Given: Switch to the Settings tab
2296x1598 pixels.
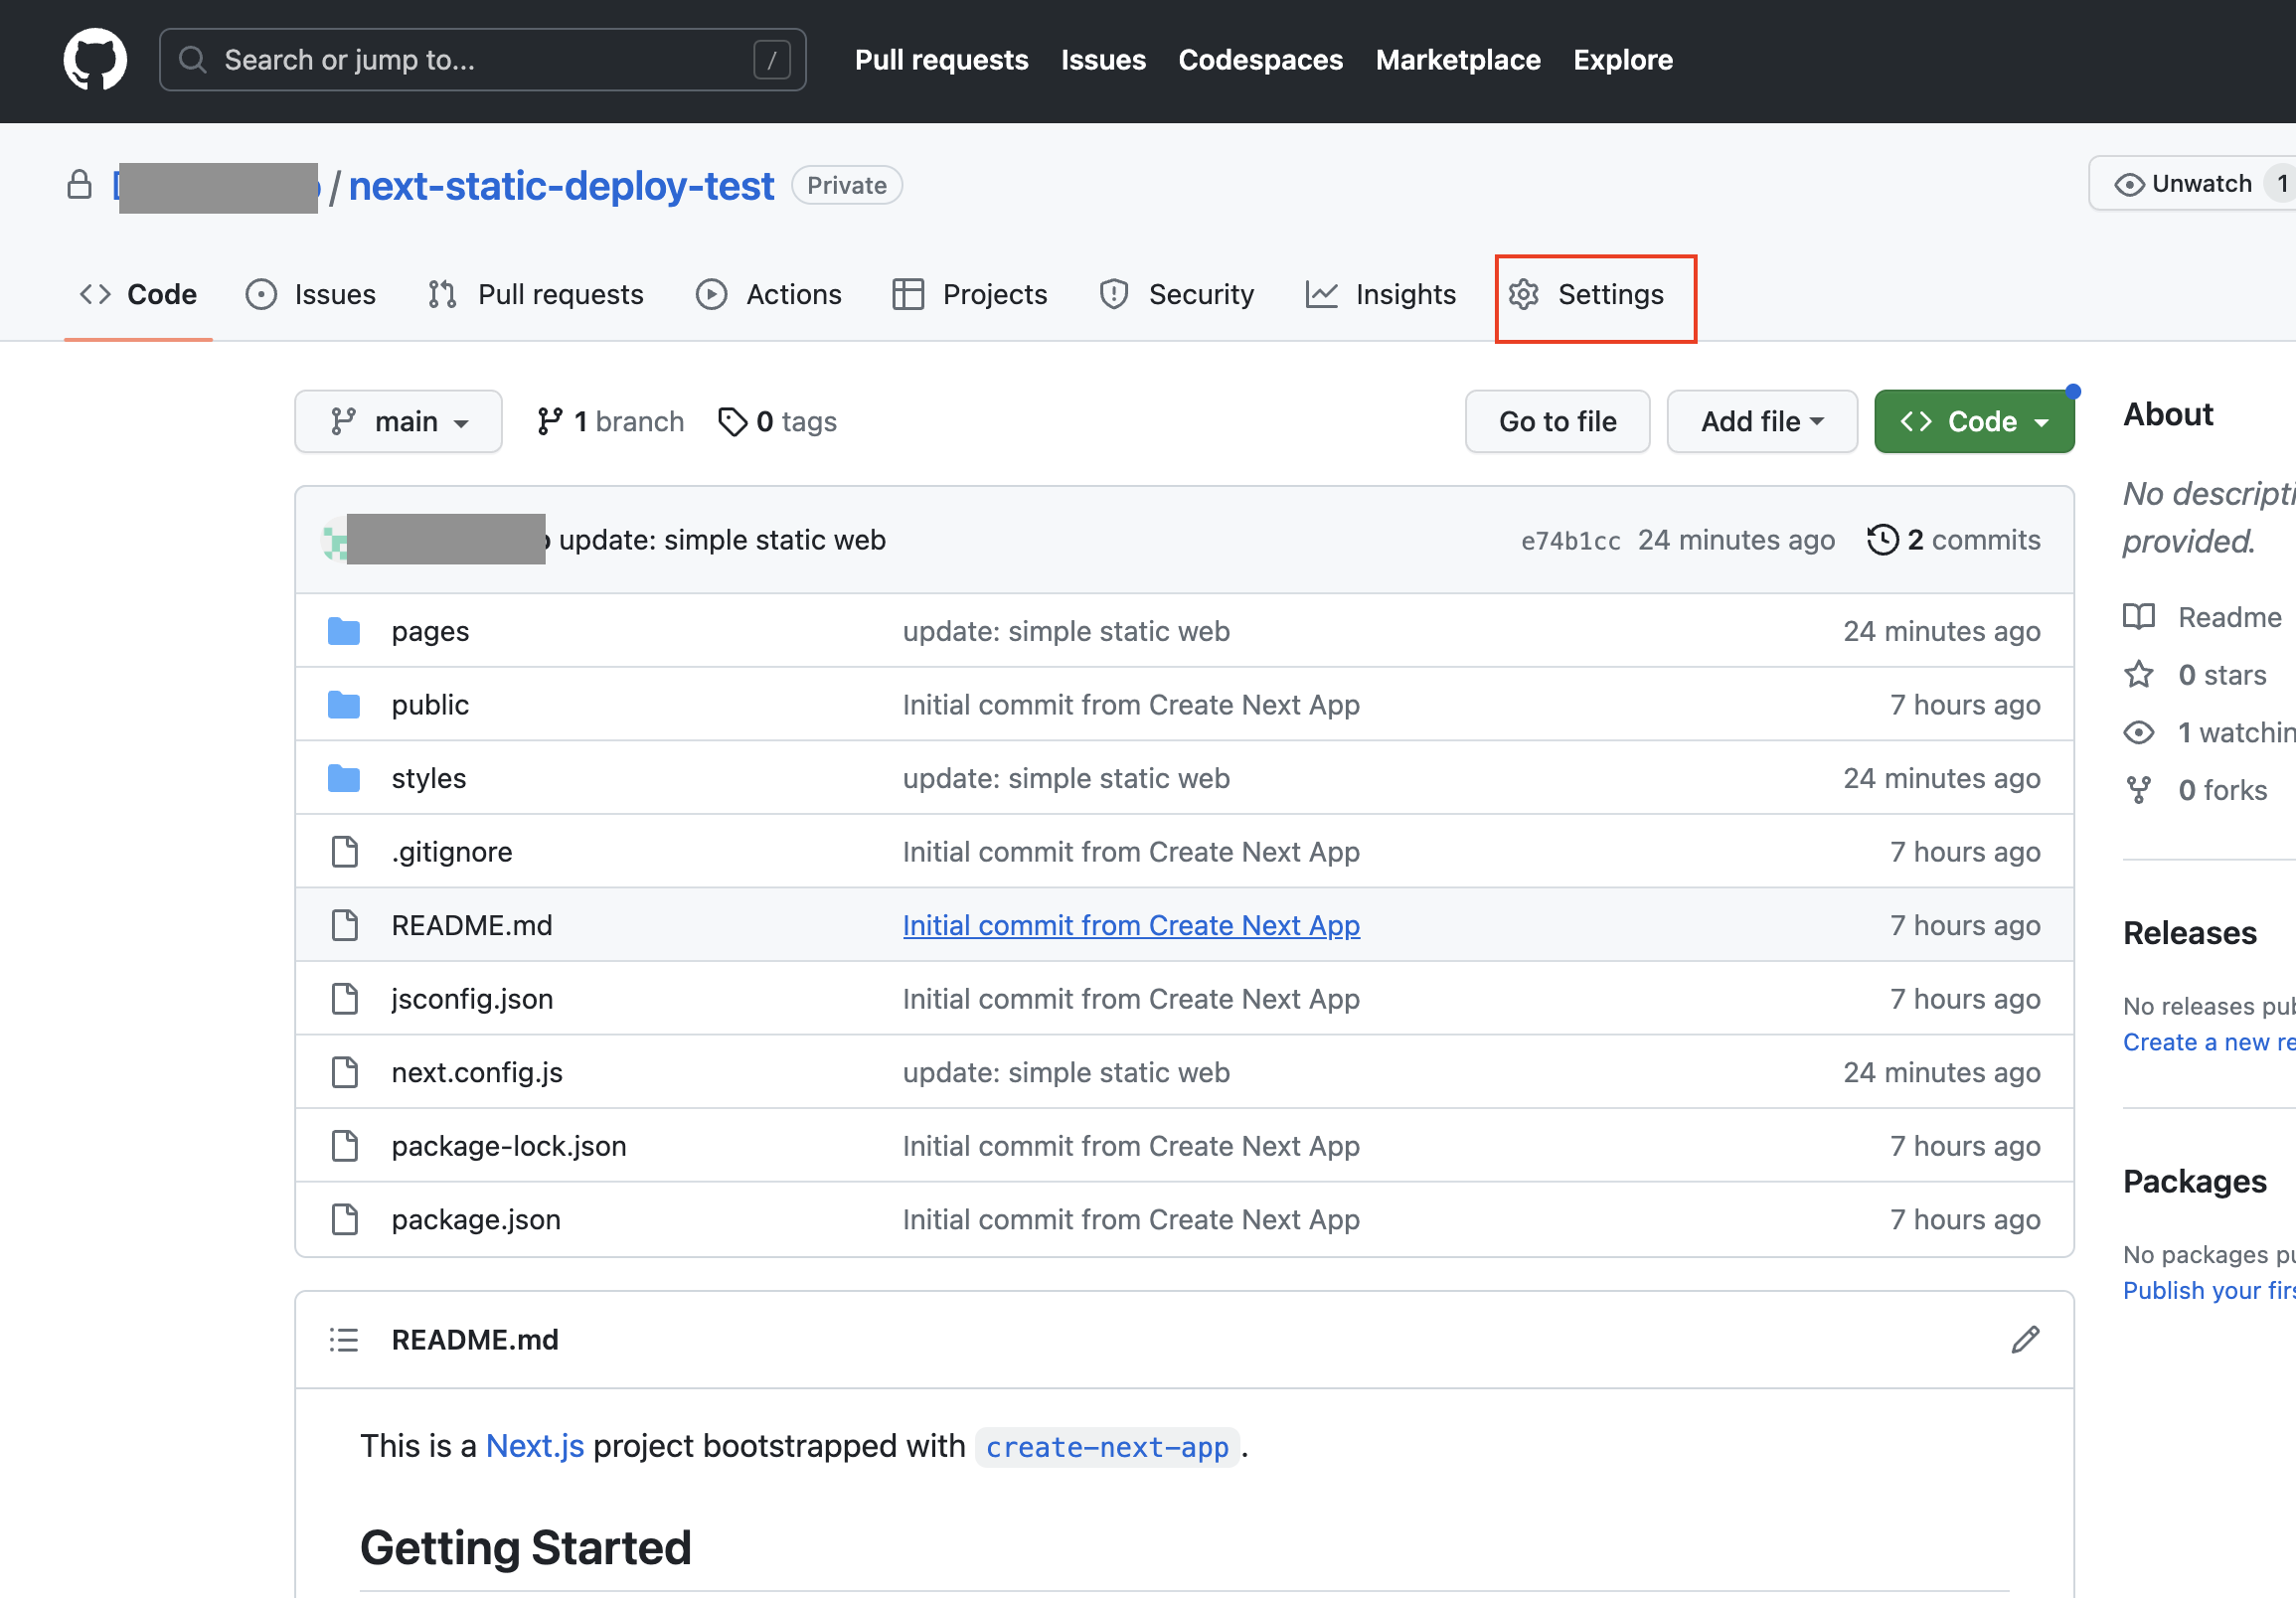Looking at the screenshot, I should (1595, 295).
